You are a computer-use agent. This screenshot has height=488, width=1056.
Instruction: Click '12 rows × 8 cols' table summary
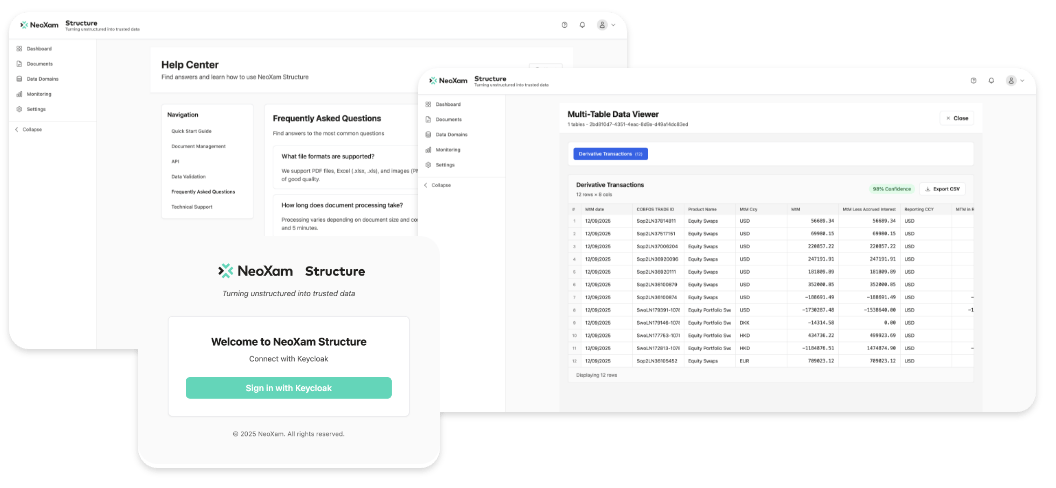(594, 194)
